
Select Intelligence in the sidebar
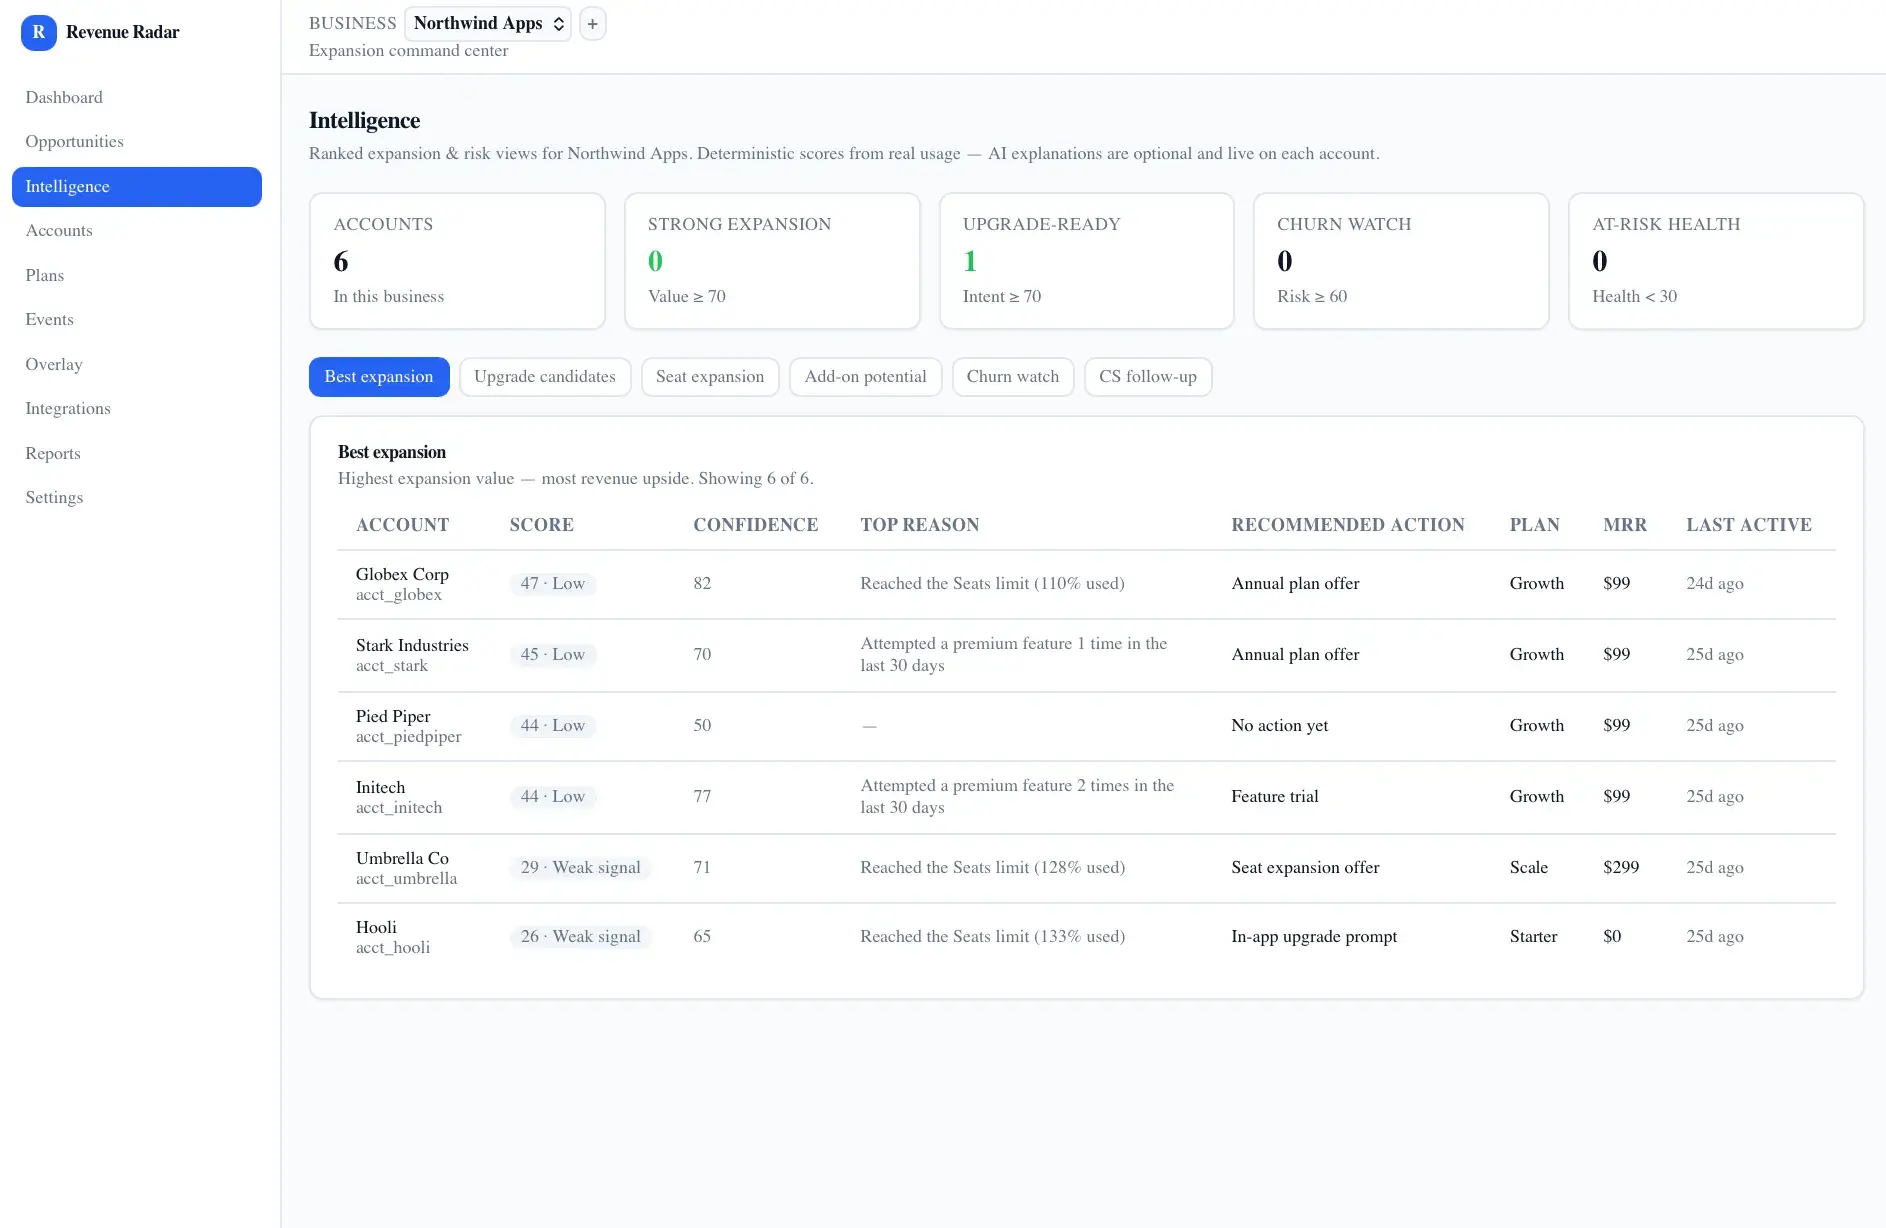point(137,187)
